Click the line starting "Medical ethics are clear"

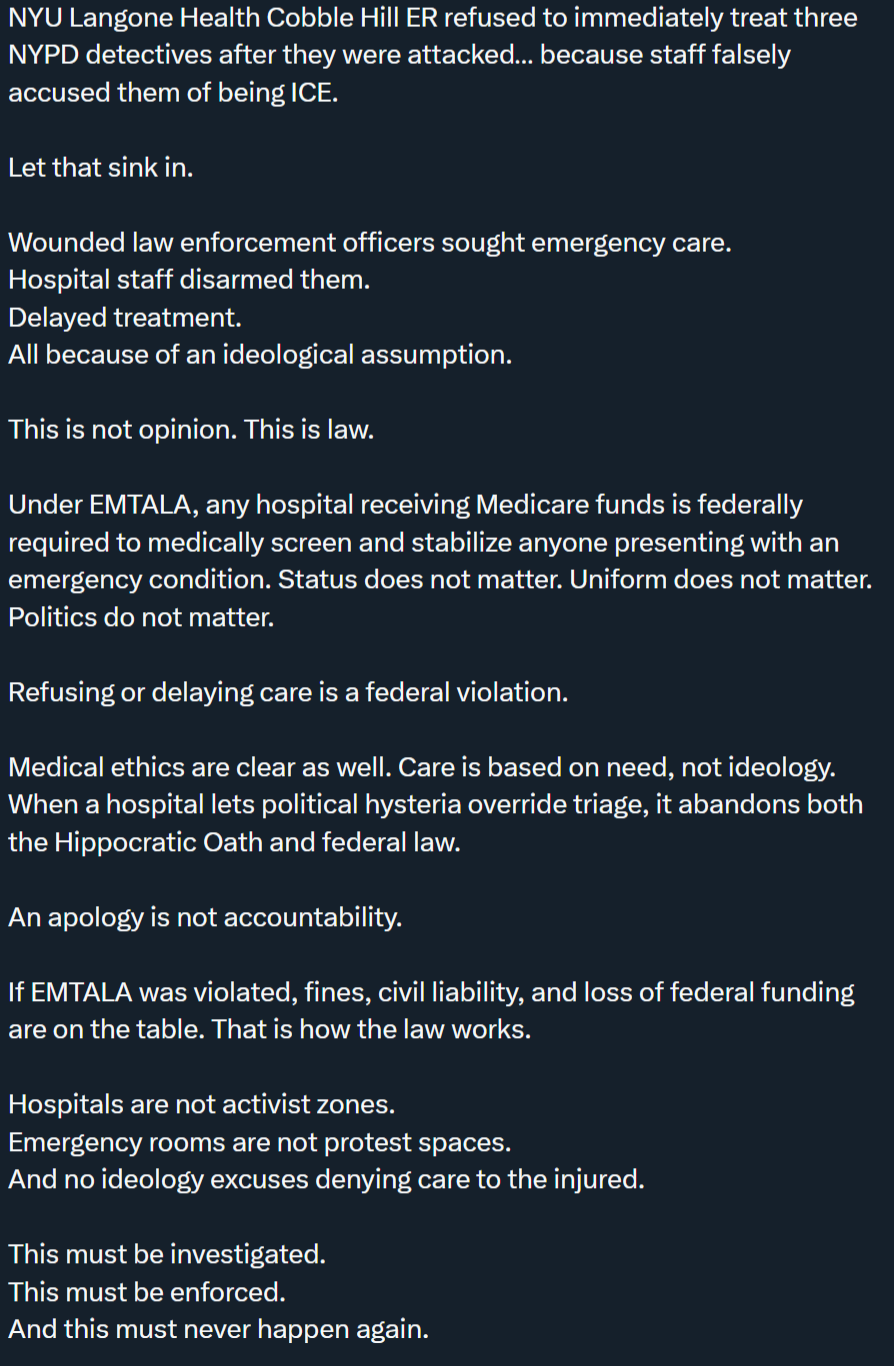(421, 767)
